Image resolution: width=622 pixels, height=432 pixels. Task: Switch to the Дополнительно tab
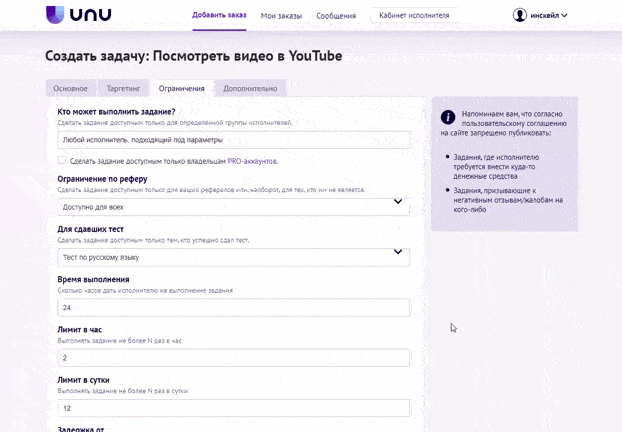point(250,88)
